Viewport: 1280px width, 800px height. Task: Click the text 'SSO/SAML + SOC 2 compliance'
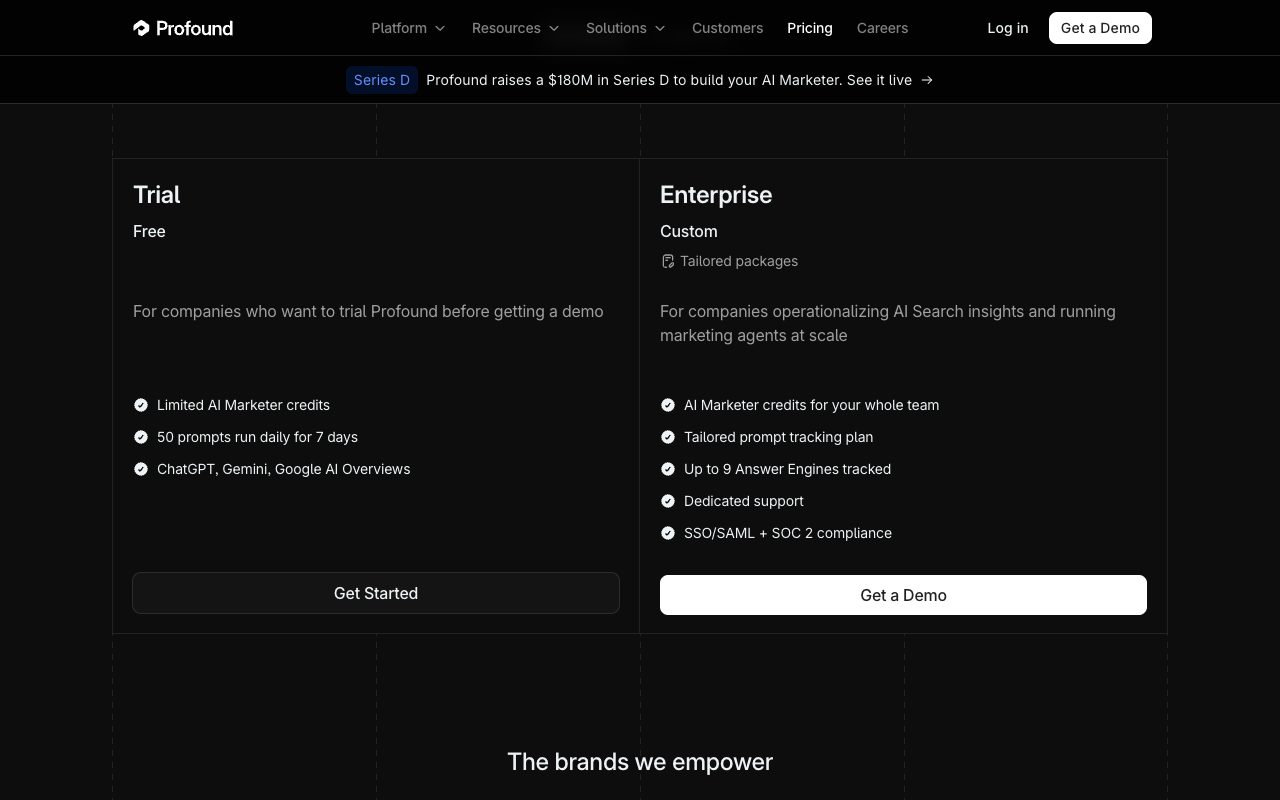click(x=788, y=533)
